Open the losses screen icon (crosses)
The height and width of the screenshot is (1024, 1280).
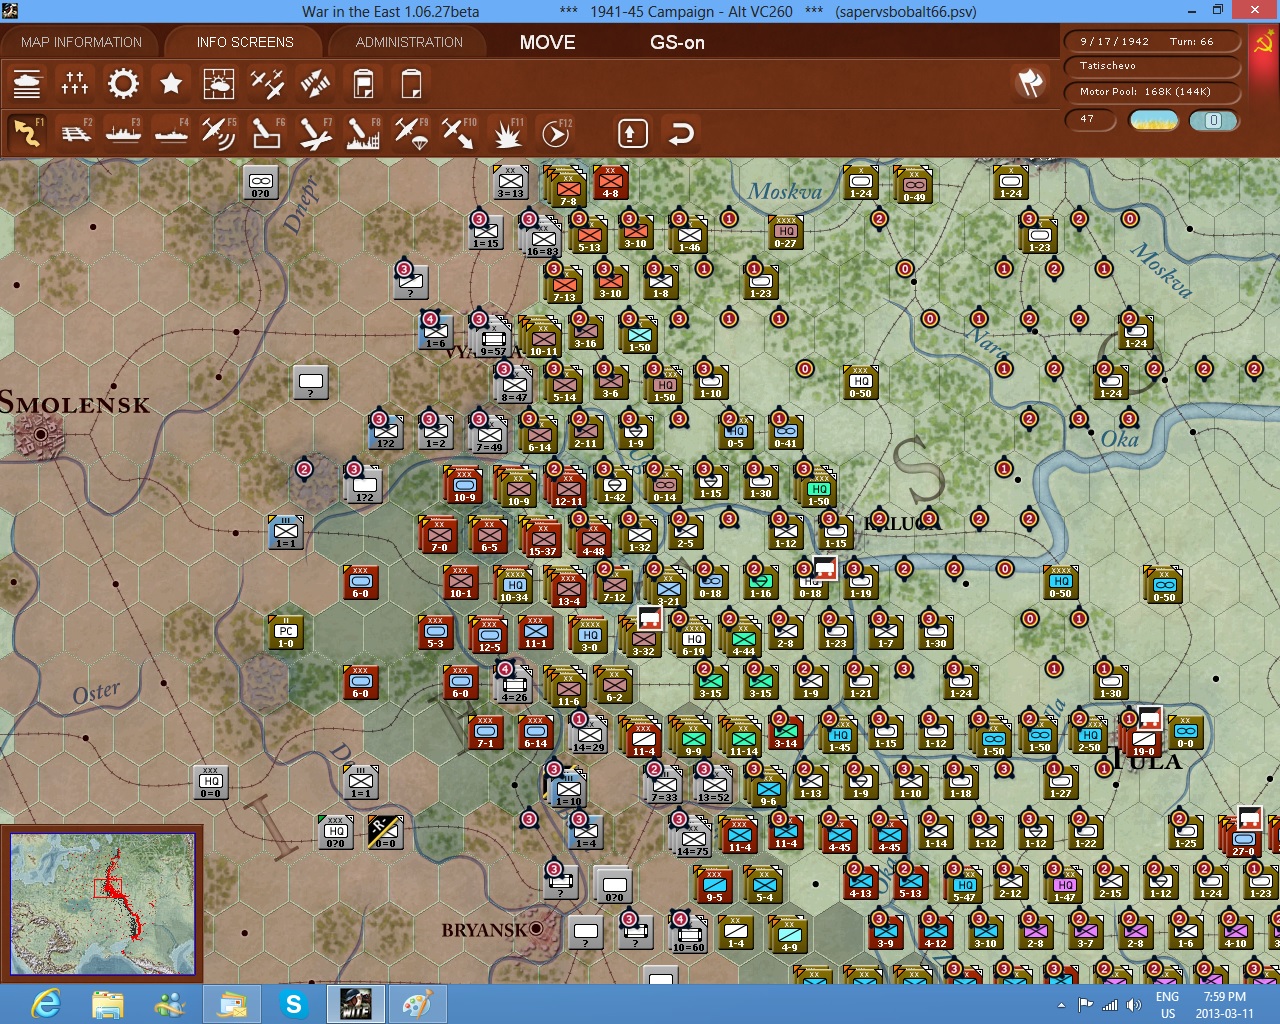click(x=75, y=83)
